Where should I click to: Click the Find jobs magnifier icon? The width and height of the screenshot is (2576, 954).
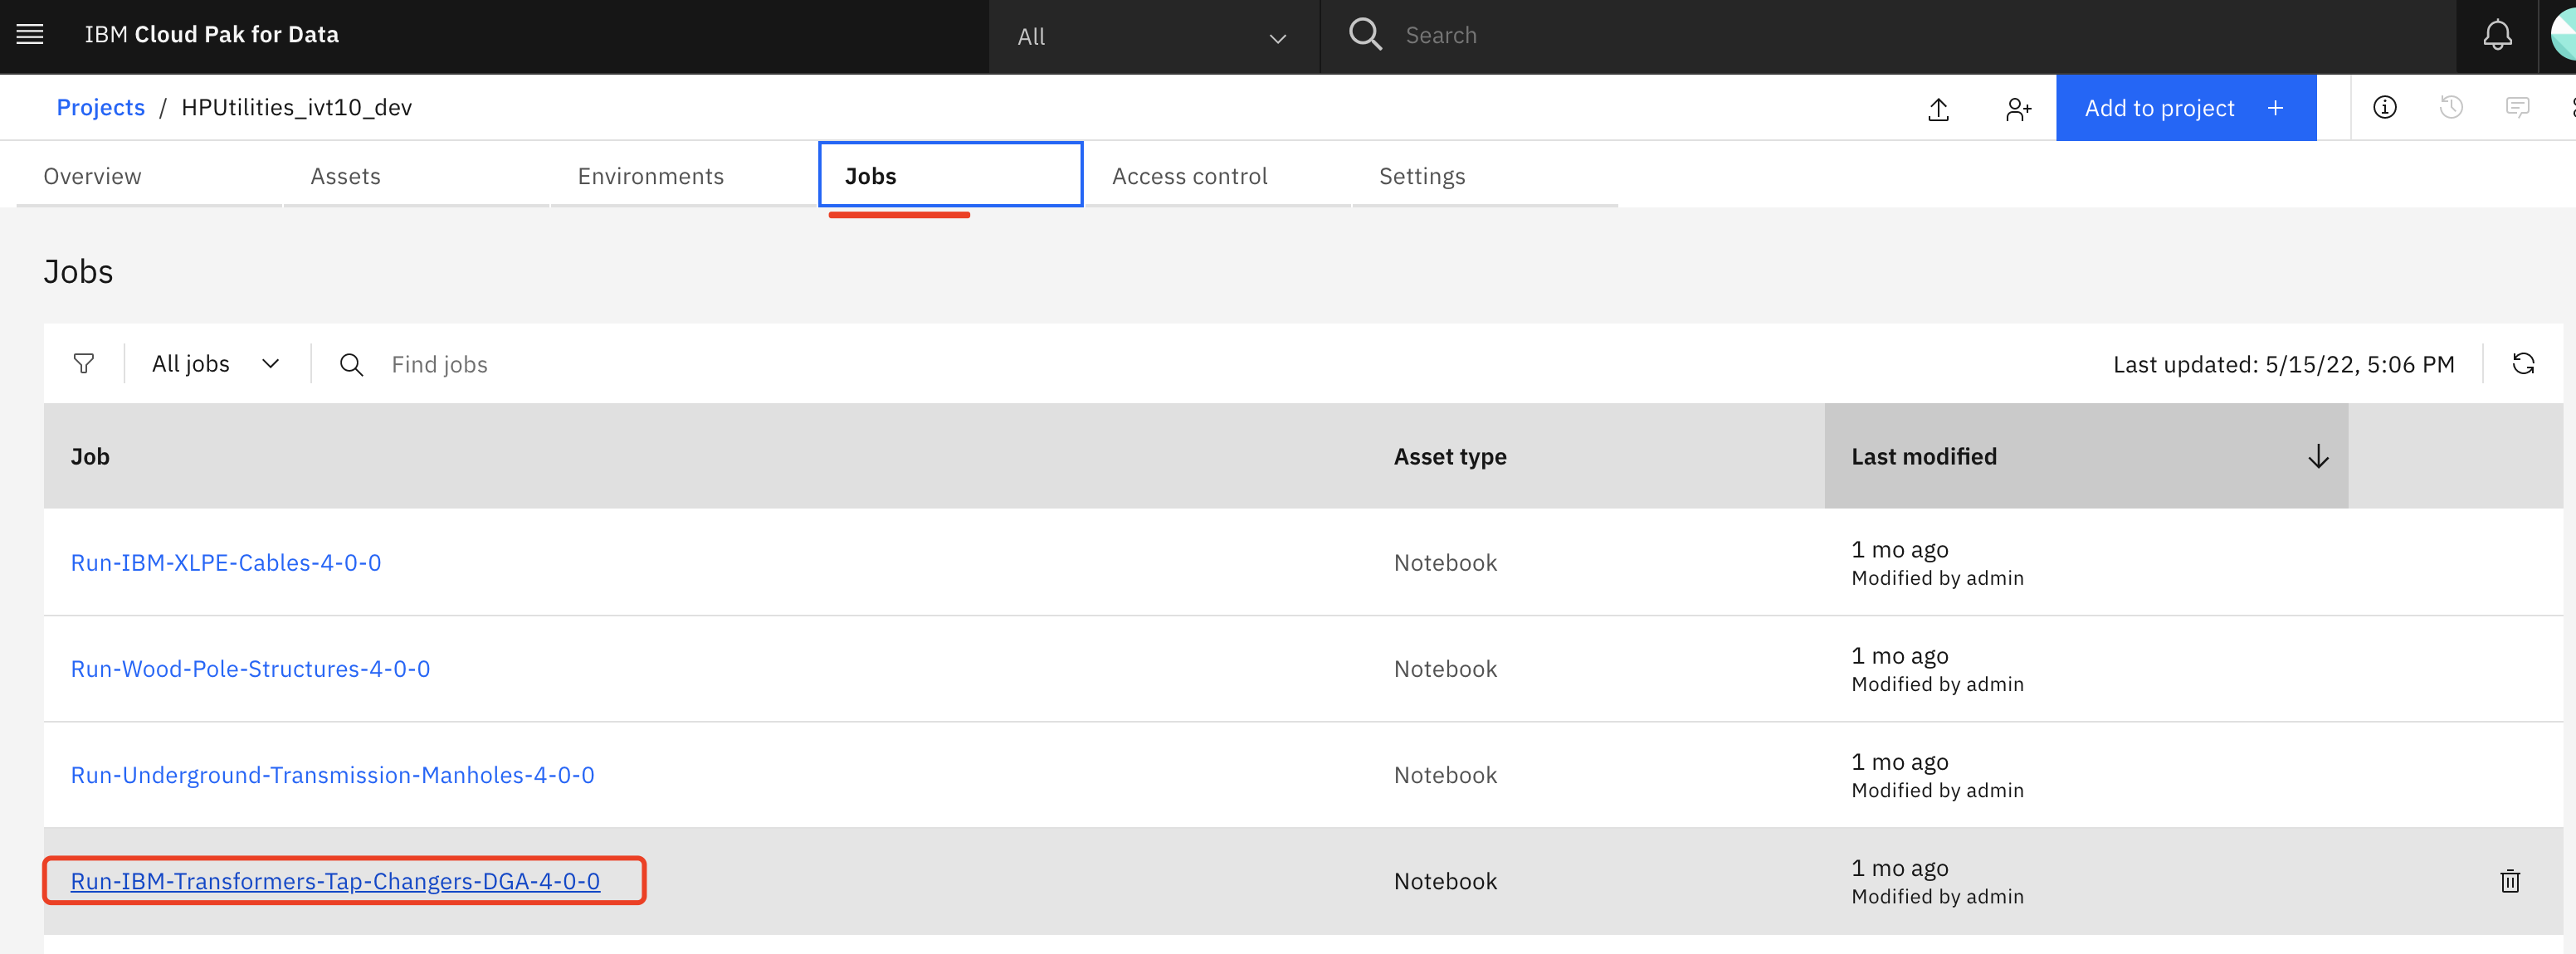pos(351,364)
